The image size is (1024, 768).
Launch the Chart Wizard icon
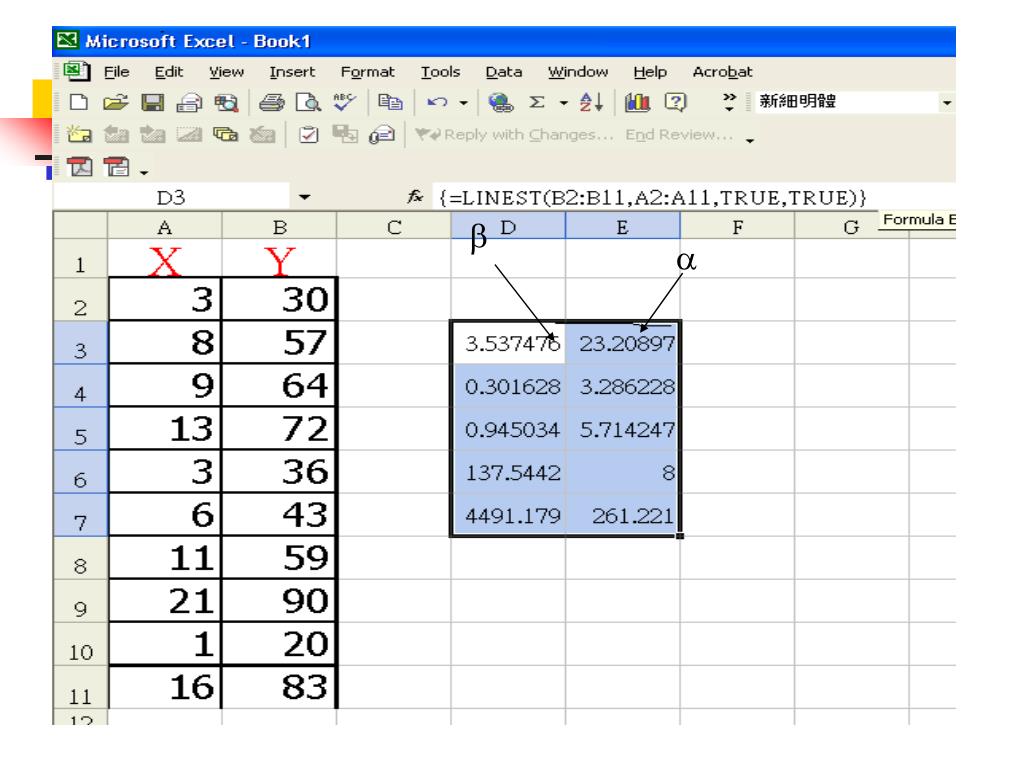pyautogui.click(x=637, y=103)
